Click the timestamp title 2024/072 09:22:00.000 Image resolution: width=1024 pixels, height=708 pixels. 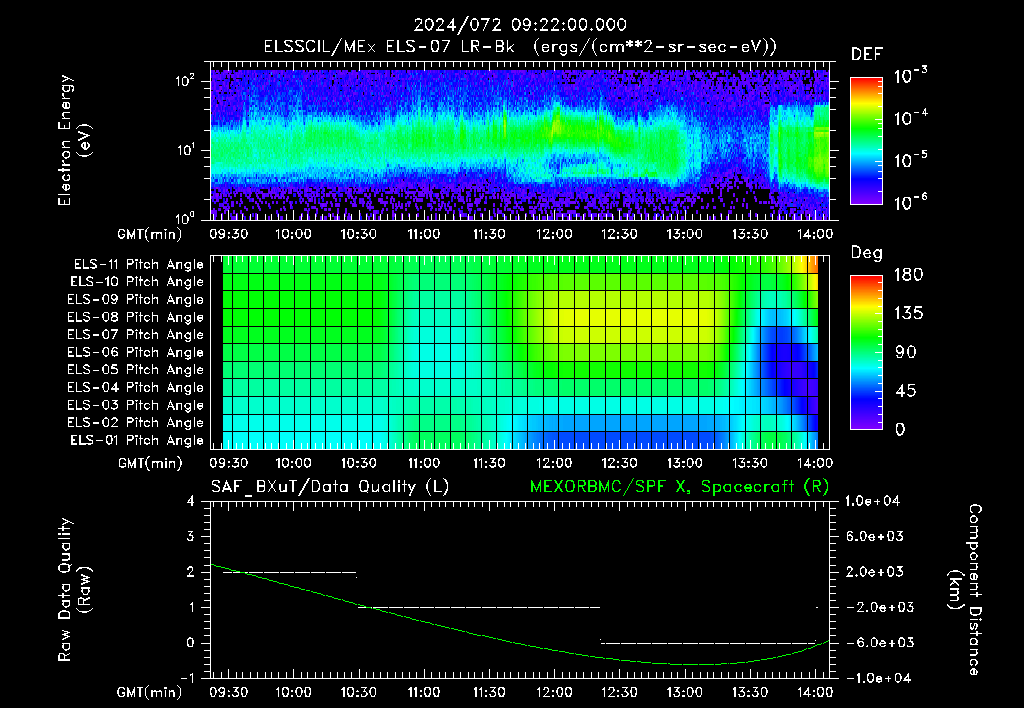coord(520,25)
